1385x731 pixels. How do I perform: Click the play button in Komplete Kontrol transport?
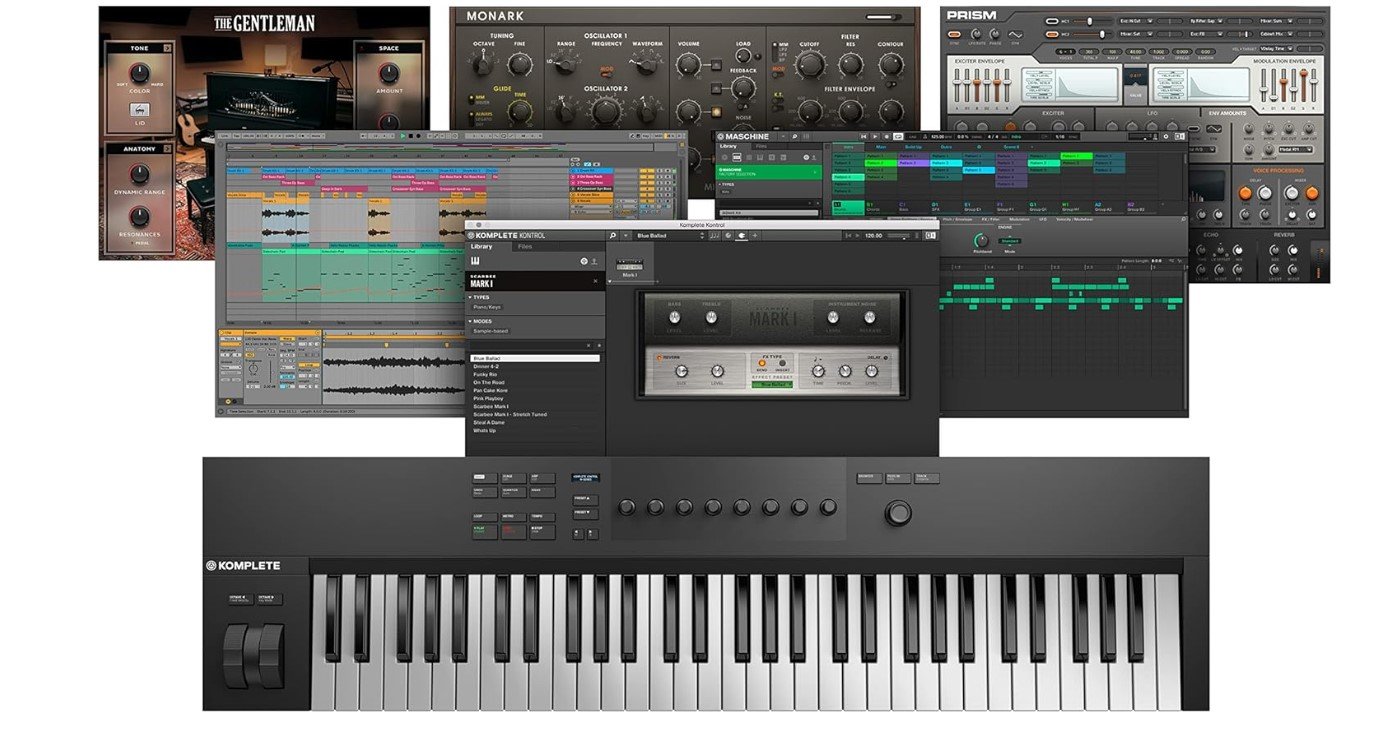pyautogui.click(x=857, y=235)
